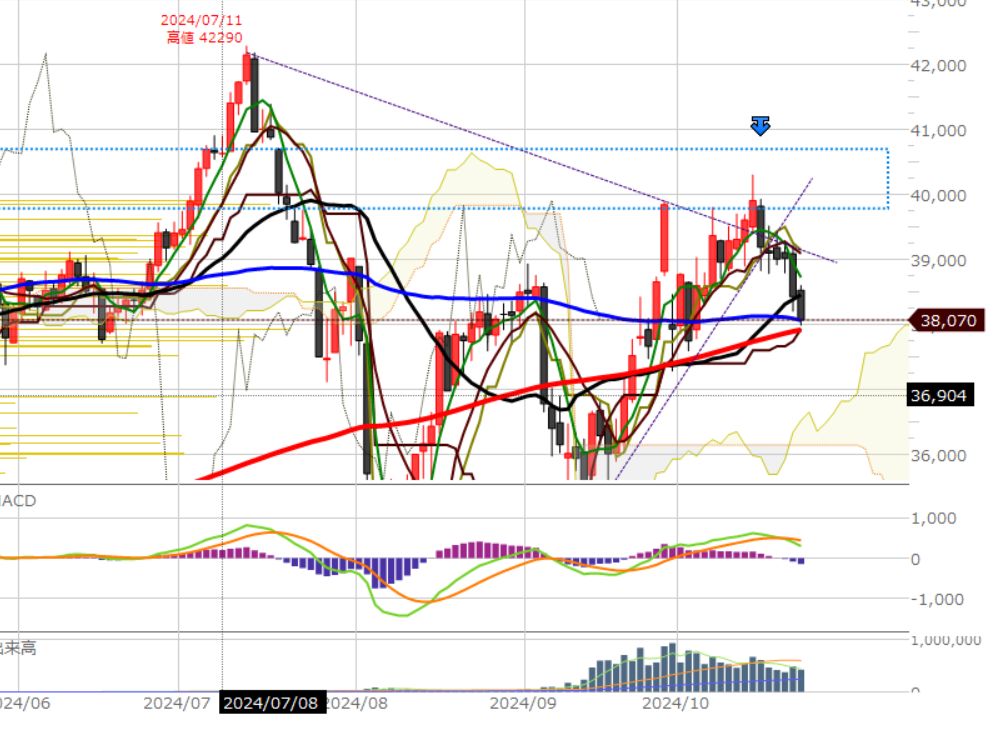
Task: Click the MACD 1,000 axis label
Action: tap(933, 518)
